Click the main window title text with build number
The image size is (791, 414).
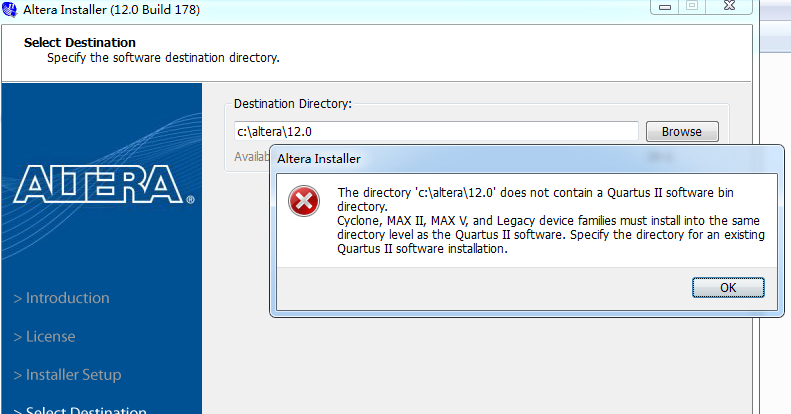(111, 10)
